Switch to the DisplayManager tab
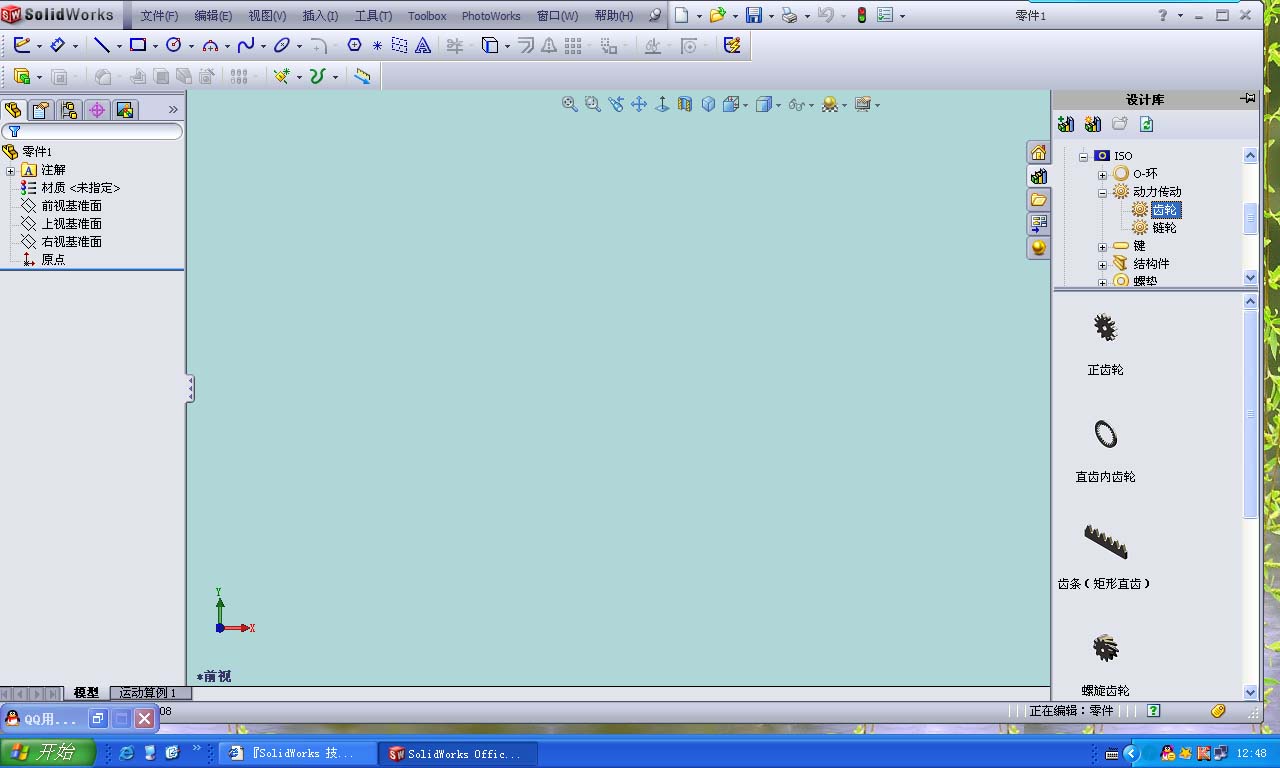Viewport: 1280px width, 768px height. tap(125, 110)
